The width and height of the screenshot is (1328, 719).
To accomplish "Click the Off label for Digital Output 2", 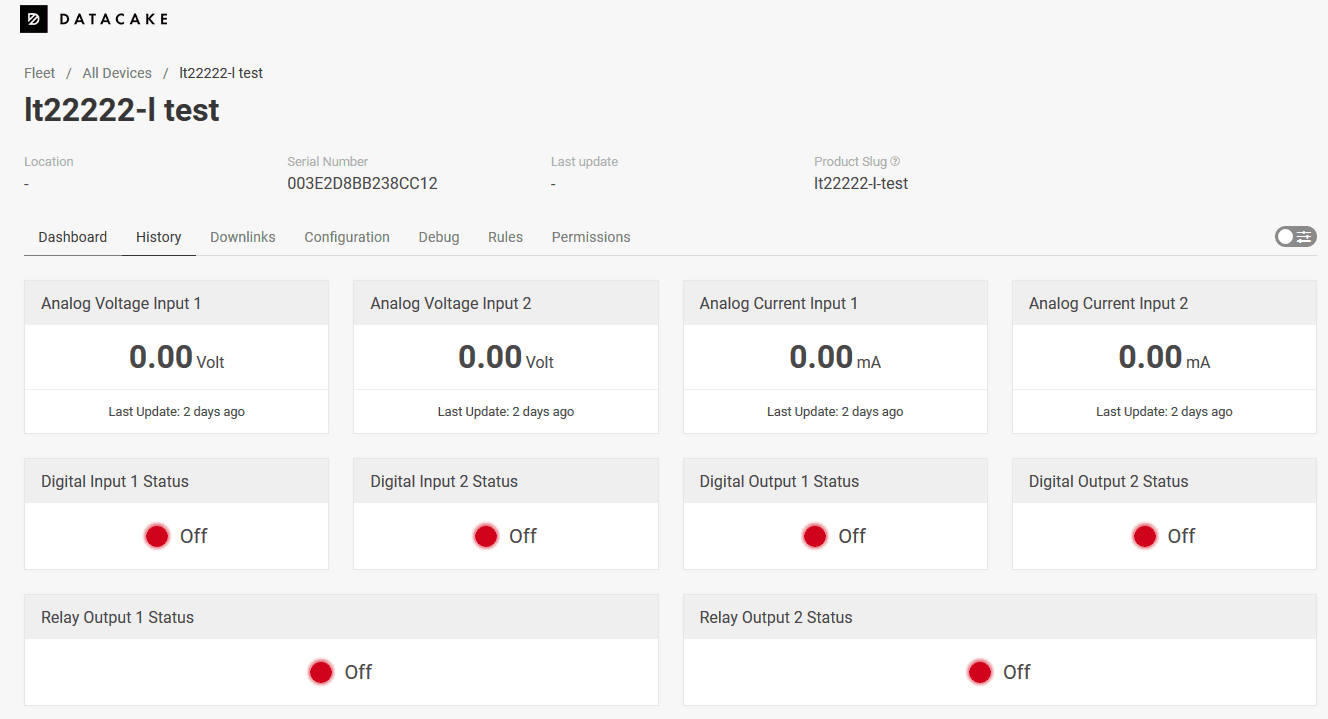I will pos(1181,536).
